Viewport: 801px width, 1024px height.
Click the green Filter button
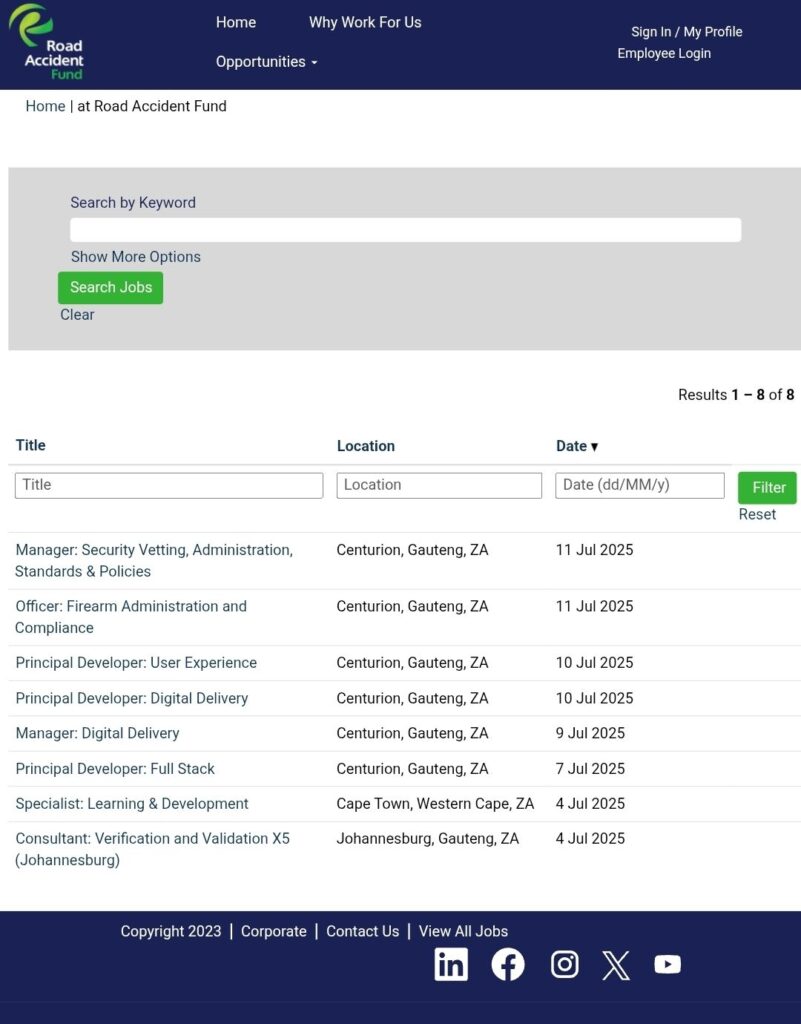coord(767,488)
